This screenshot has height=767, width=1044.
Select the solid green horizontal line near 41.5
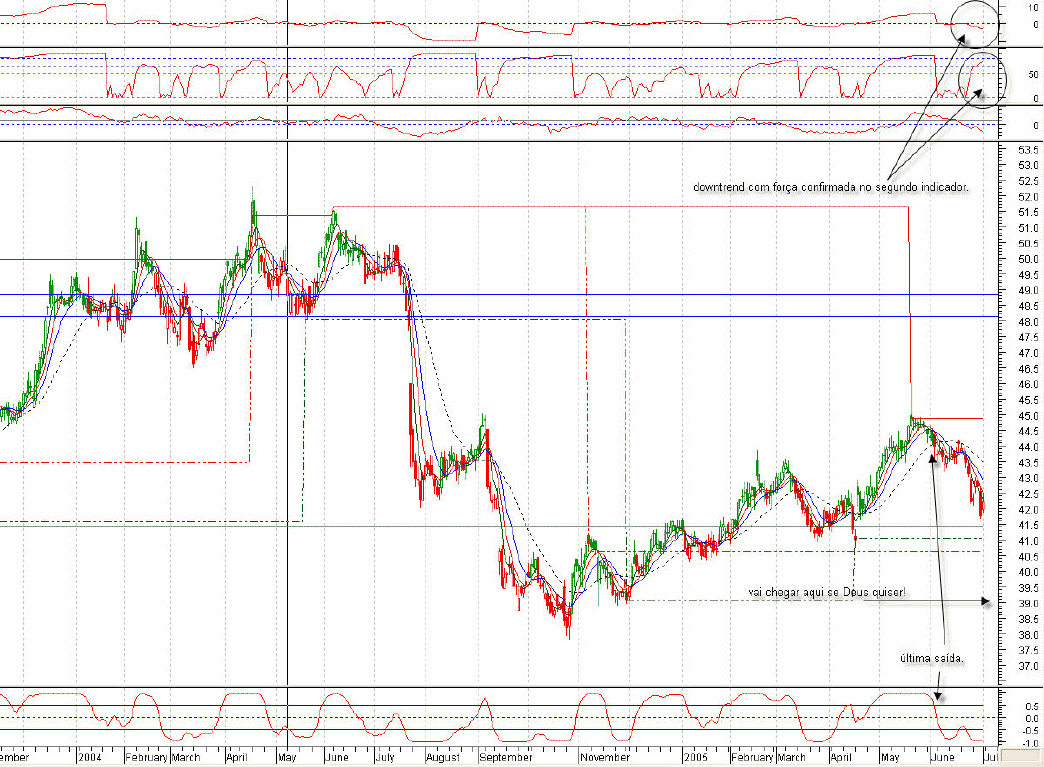[x=400, y=526]
